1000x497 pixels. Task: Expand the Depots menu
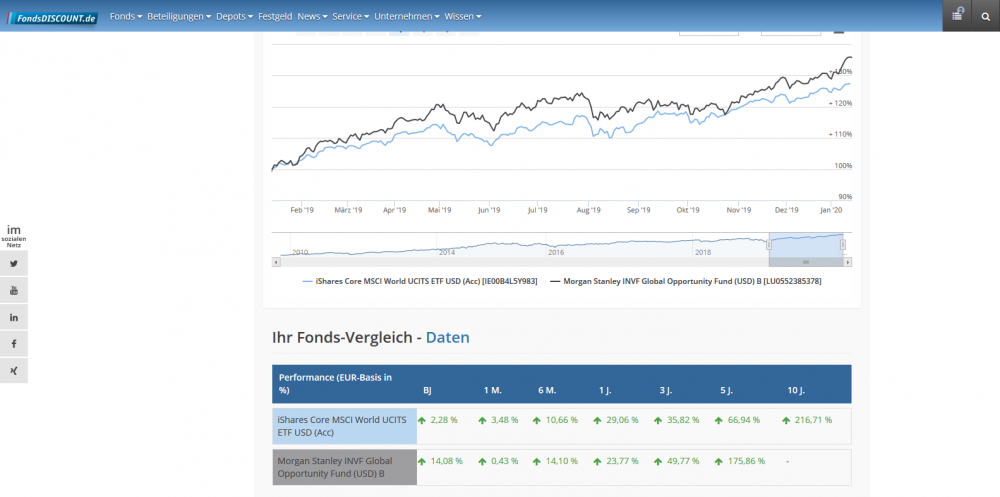[234, 17]
